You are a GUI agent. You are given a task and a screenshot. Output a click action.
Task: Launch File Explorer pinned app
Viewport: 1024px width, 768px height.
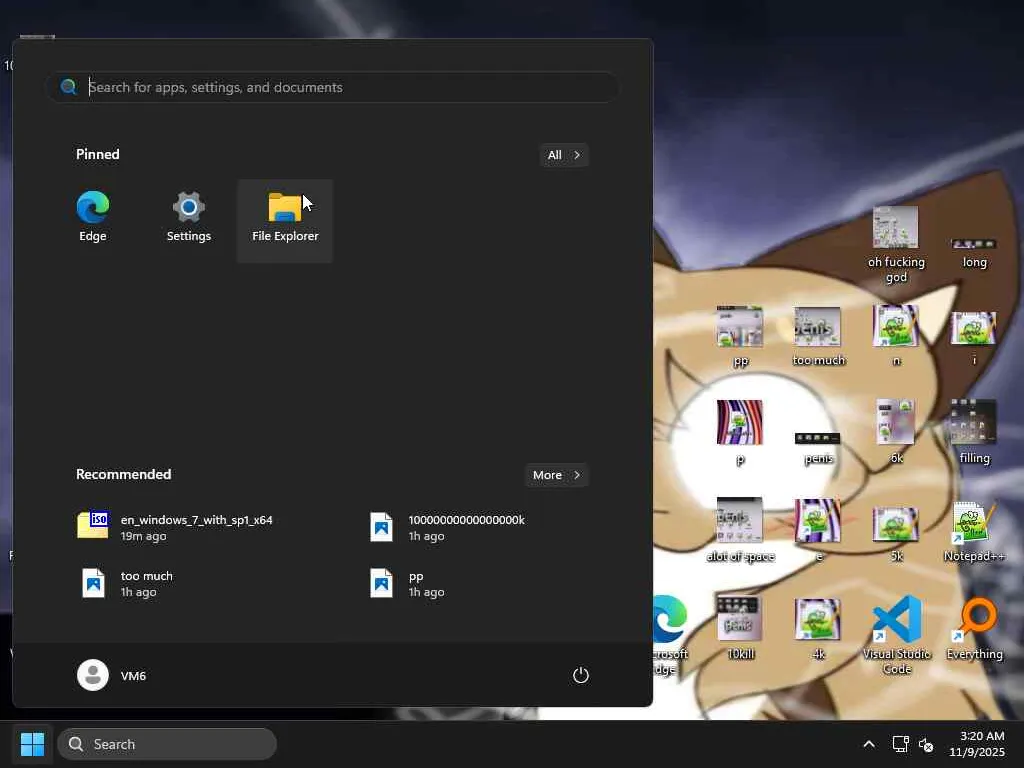[285, 220]
